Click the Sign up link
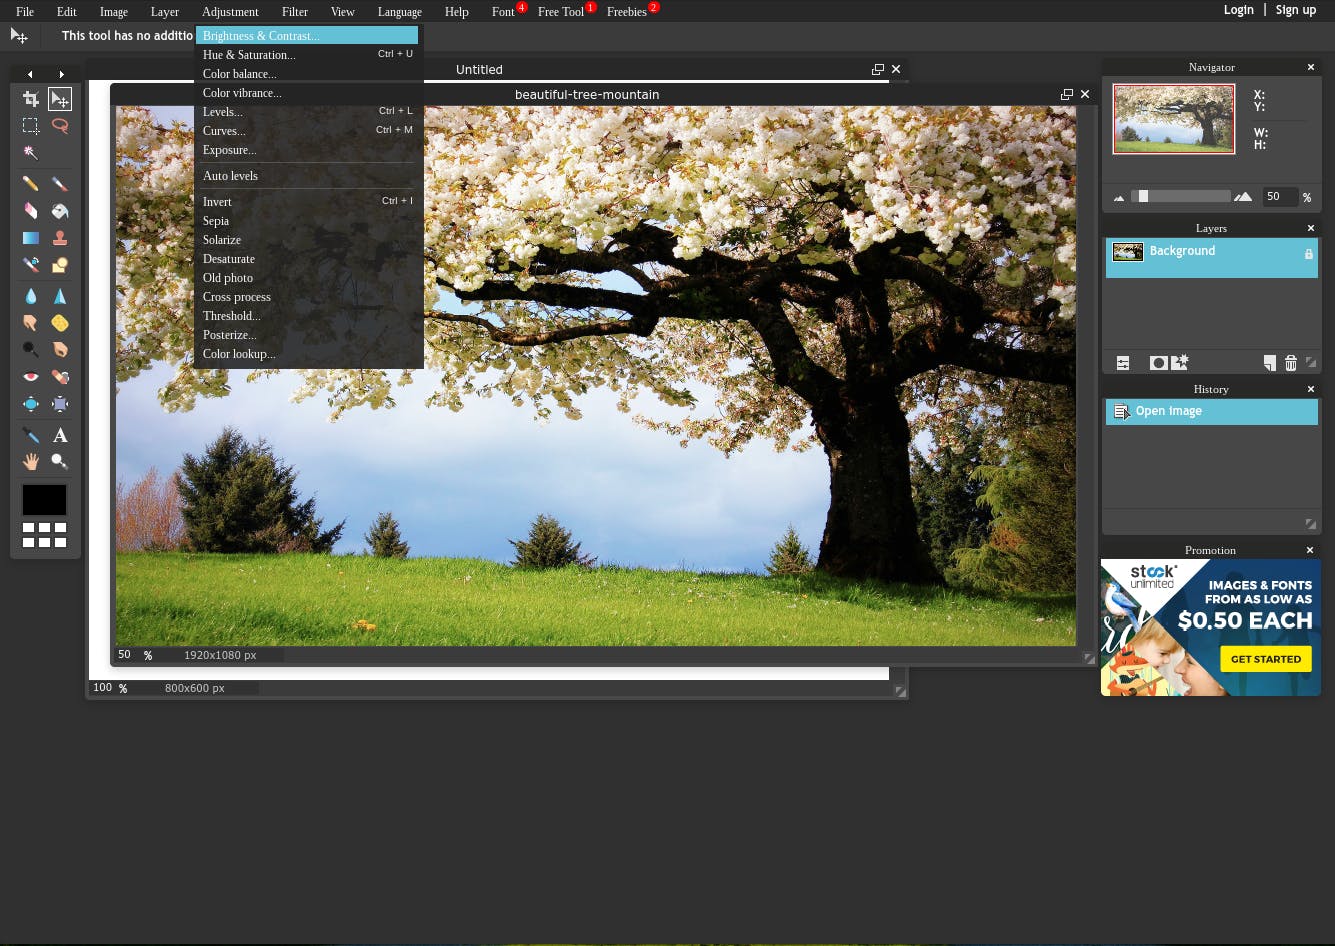The height and width of the screenshot is (946, 1335). [1296, 10]
